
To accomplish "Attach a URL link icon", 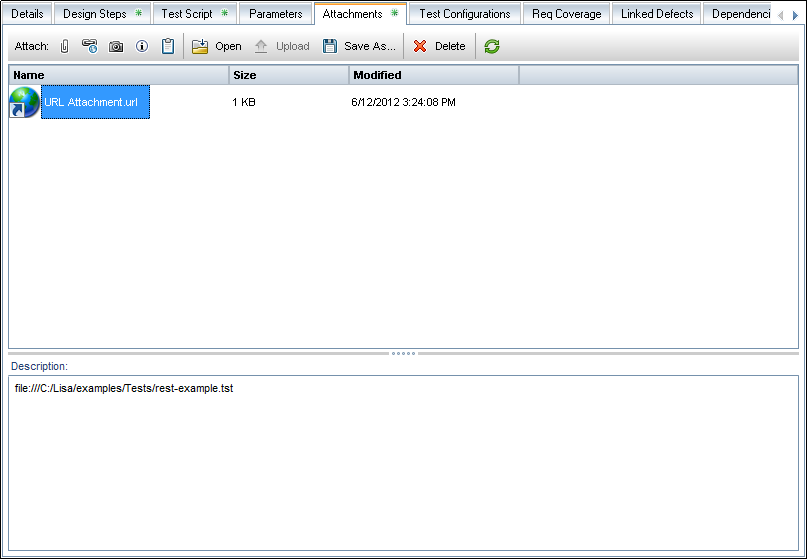I will tap(90, 46).
